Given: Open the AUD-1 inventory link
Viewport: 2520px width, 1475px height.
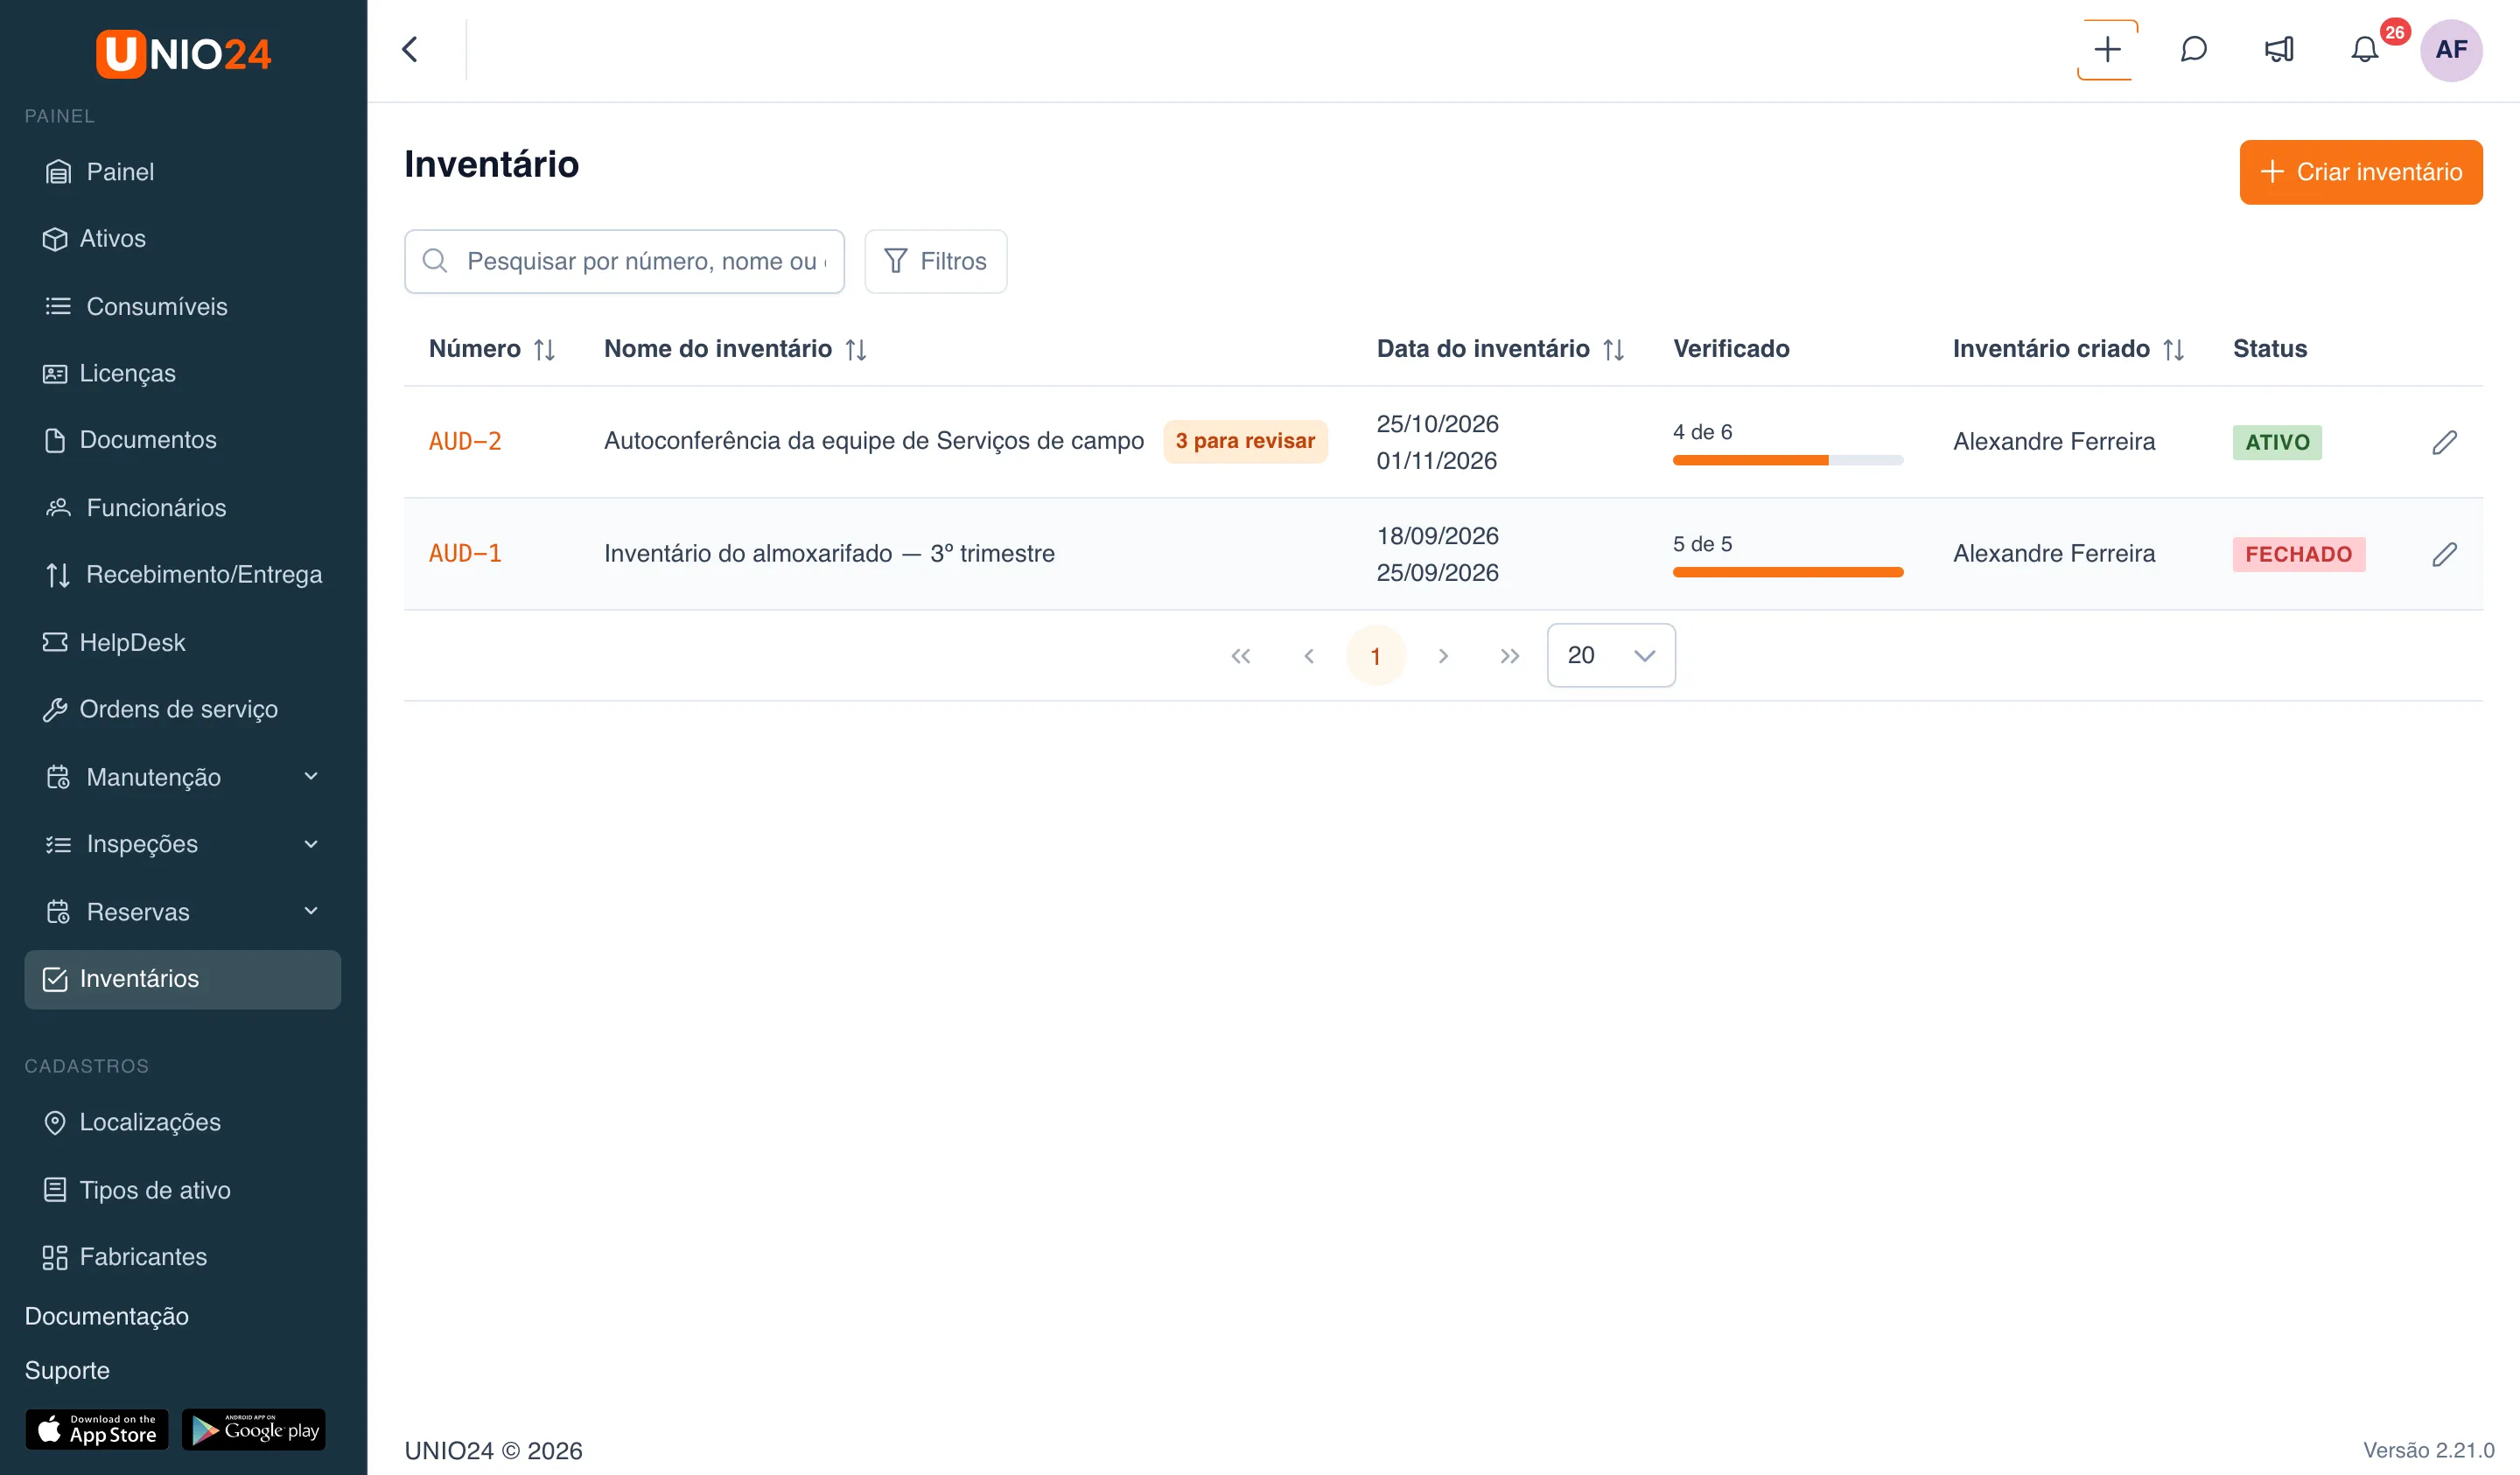Looking at the screenshot, I should click(x=465, y=553).
